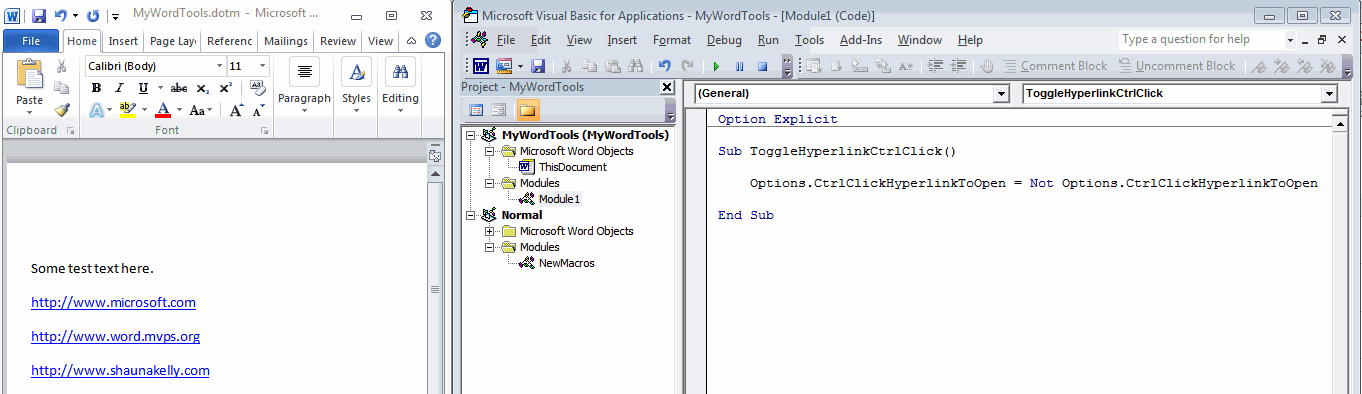Click the Repeat icon in Word title bar
This screenshot has height=394, width=1362.
pyautogui.click(x=93, y=16)
